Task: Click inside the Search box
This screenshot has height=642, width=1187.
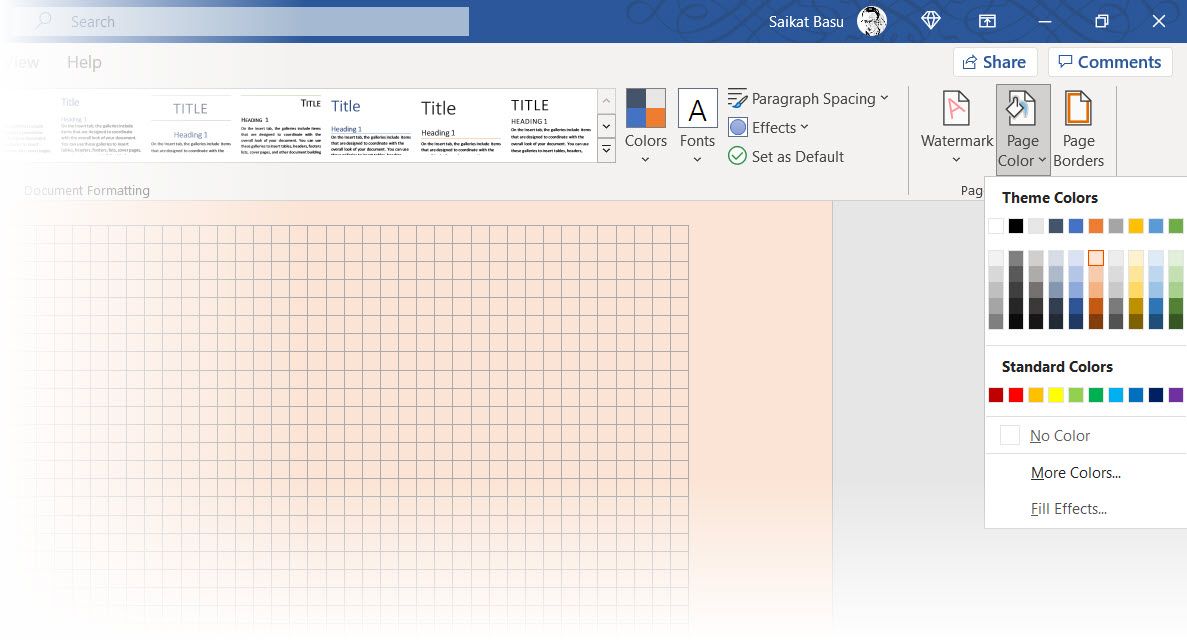Action: [x=240, y=21]
